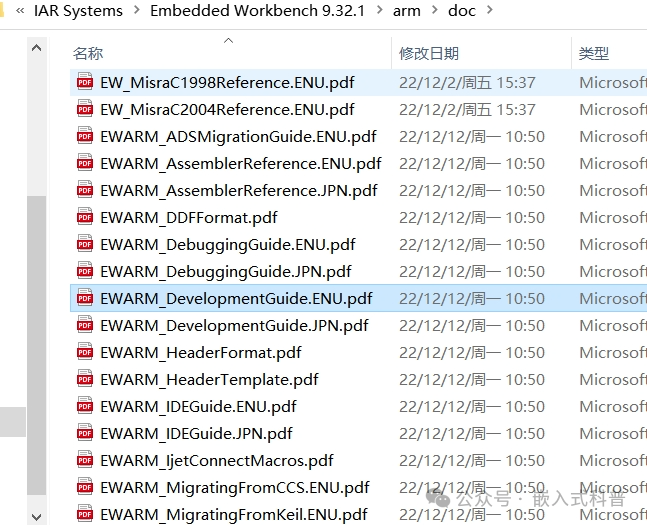Screen dimensions: 647x525
Task: Select file name EWARM_DebuggingGuide.ENU.pdf
Action: coord(227,245)
